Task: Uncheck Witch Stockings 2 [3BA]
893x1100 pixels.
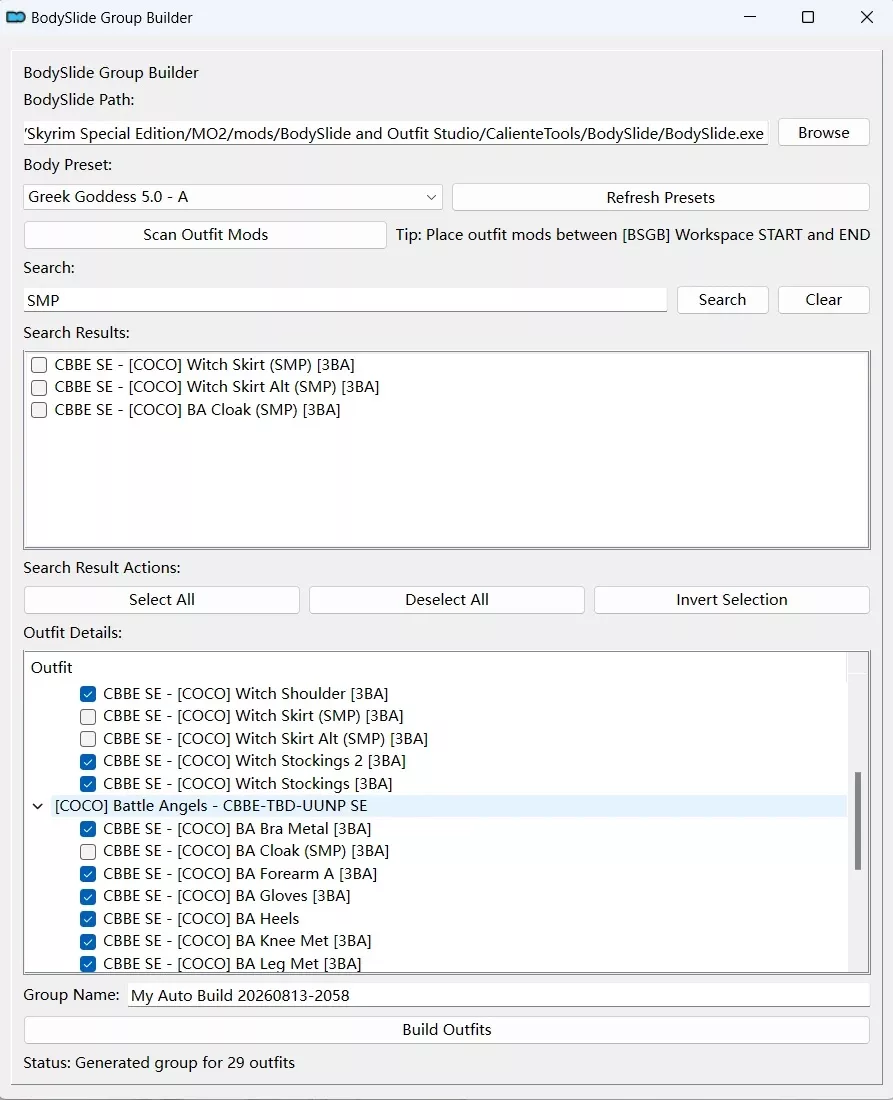Action: (x=88, y=761)
